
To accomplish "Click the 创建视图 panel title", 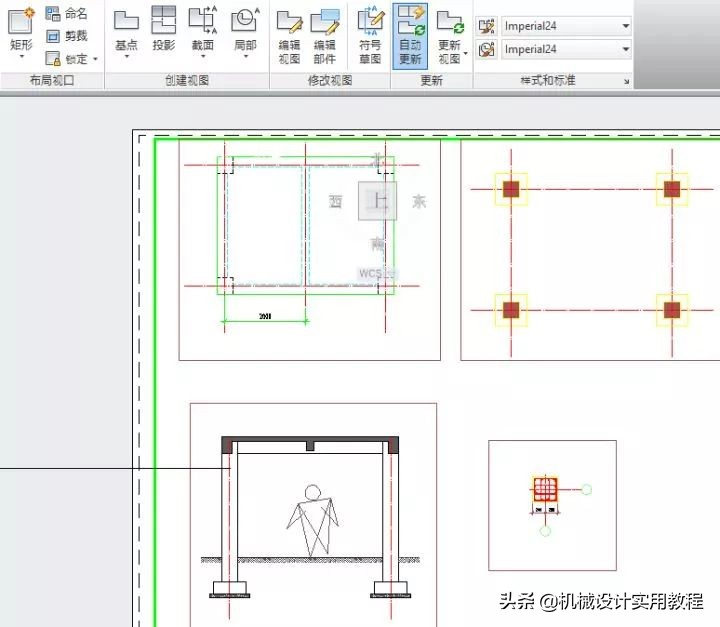I will 187,80.
